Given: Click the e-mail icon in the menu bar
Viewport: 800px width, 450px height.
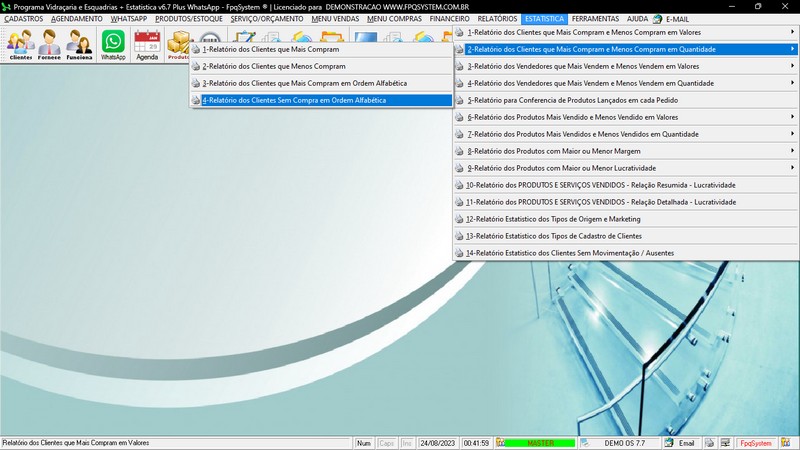Looking at the screenshot, I should coord(658,19).
